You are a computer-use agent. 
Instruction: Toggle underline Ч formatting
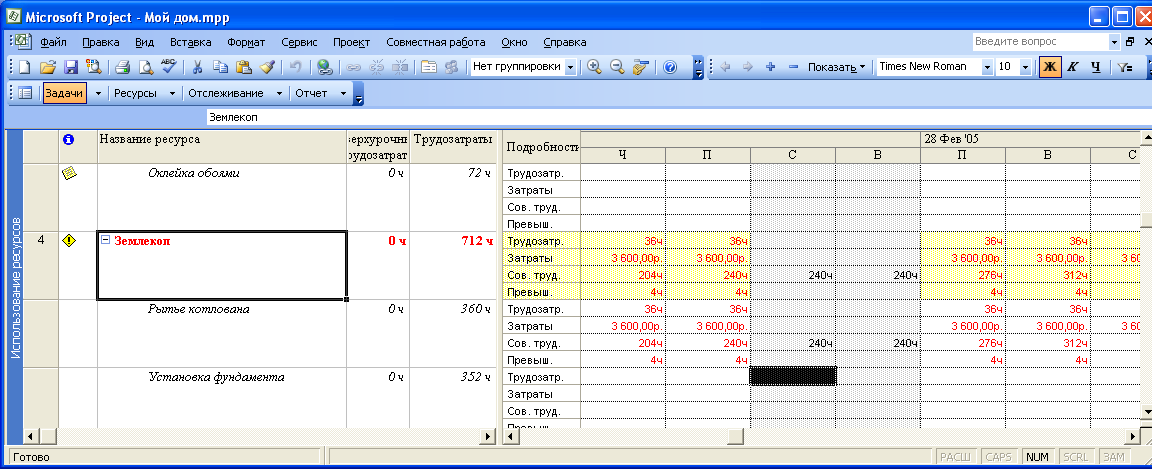coord(1095,67)
